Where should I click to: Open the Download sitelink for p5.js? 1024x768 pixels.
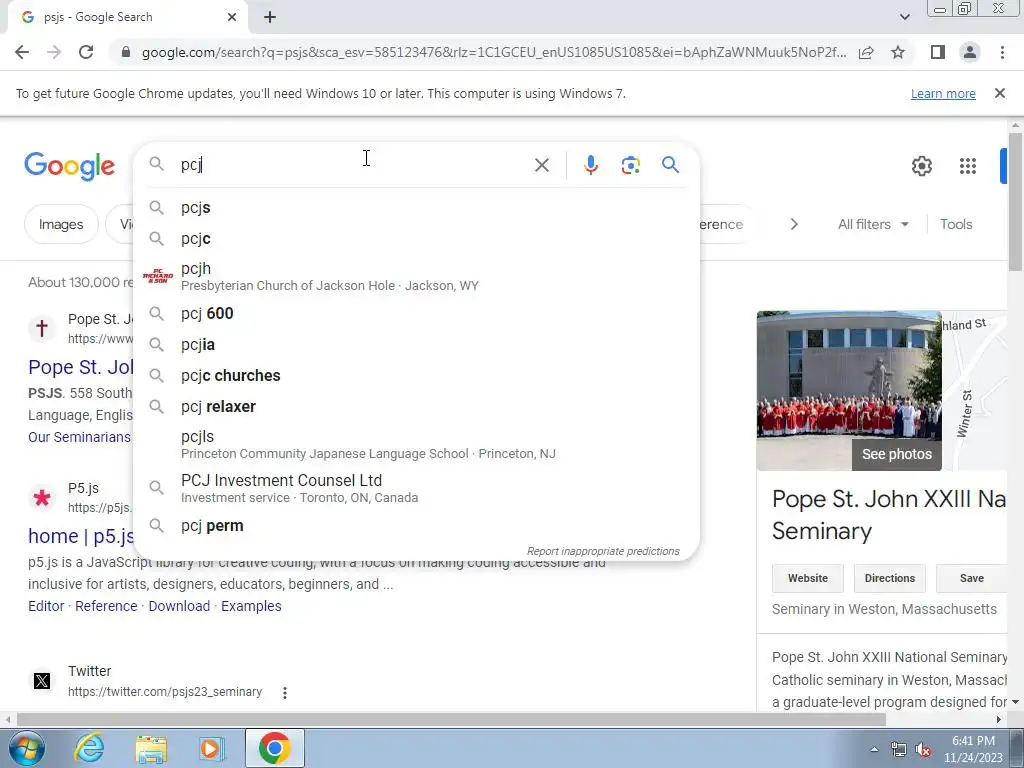[179, 606]
